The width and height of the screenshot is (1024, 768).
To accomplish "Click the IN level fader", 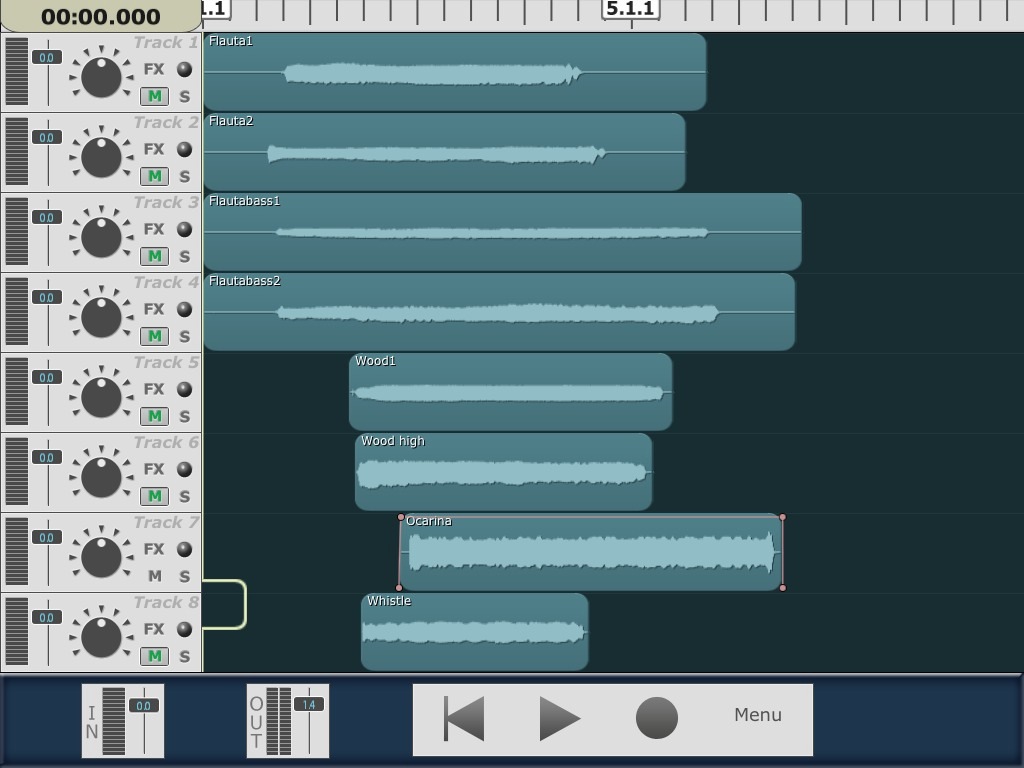I will tap(144, 705).
